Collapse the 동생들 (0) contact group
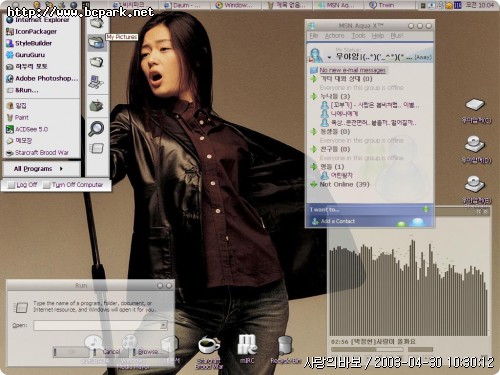 point(313,131)
